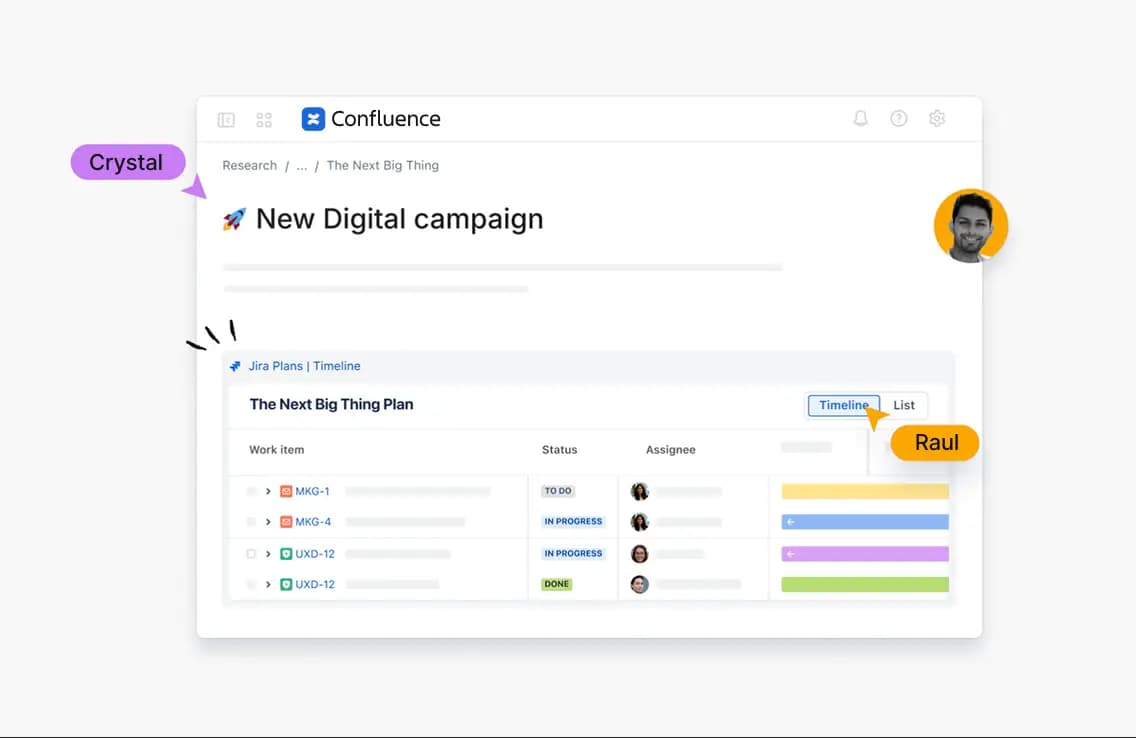Check the done UXD-12 row checkbox
Screen dimensions: 1136x738
251,584
